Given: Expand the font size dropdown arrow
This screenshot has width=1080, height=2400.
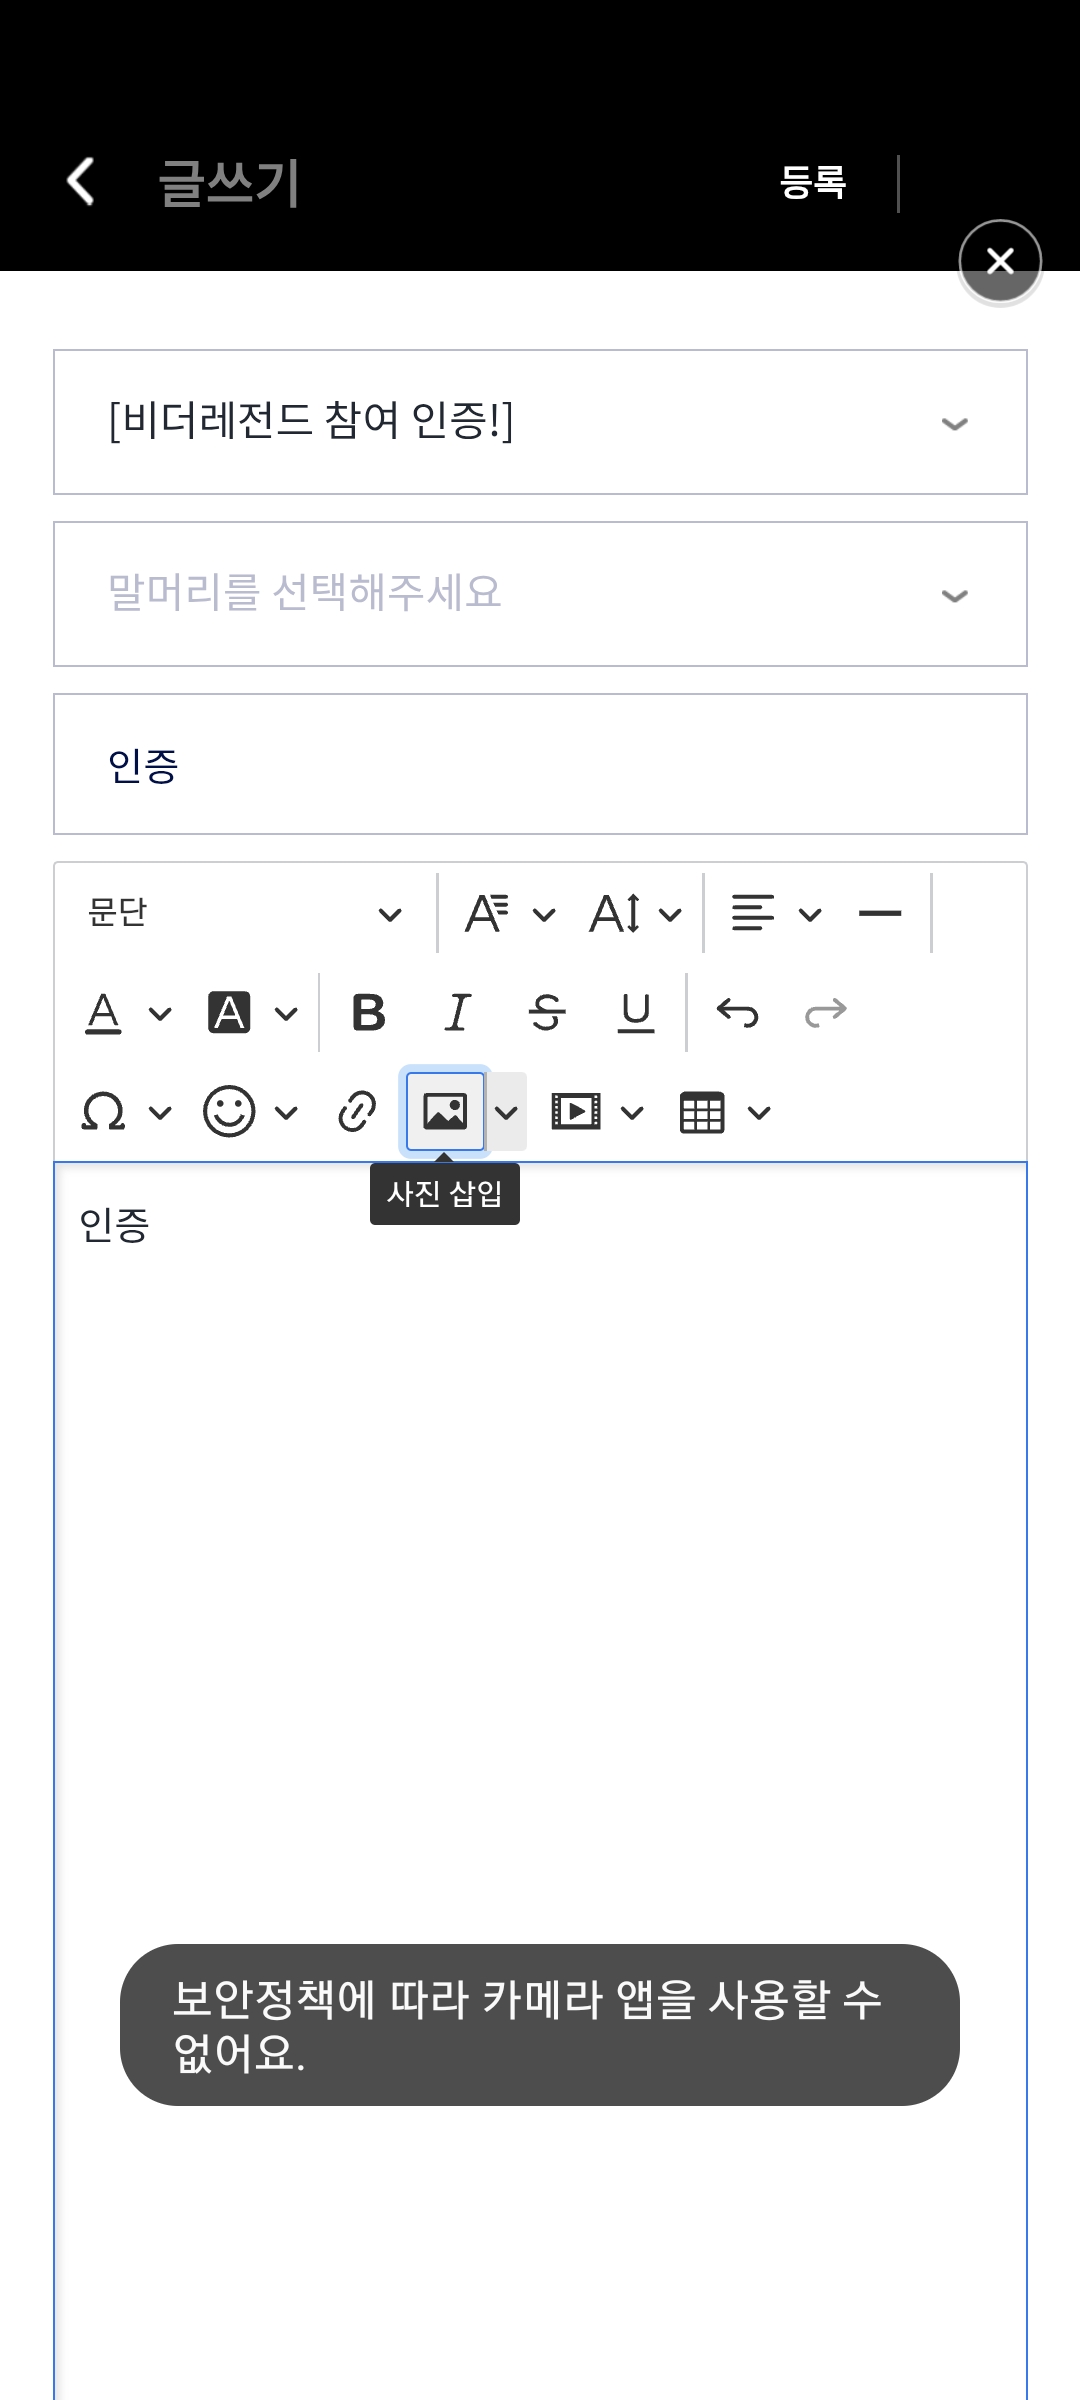Looking at the screenshot, I should pyautogui.click(x=671, y=914).
